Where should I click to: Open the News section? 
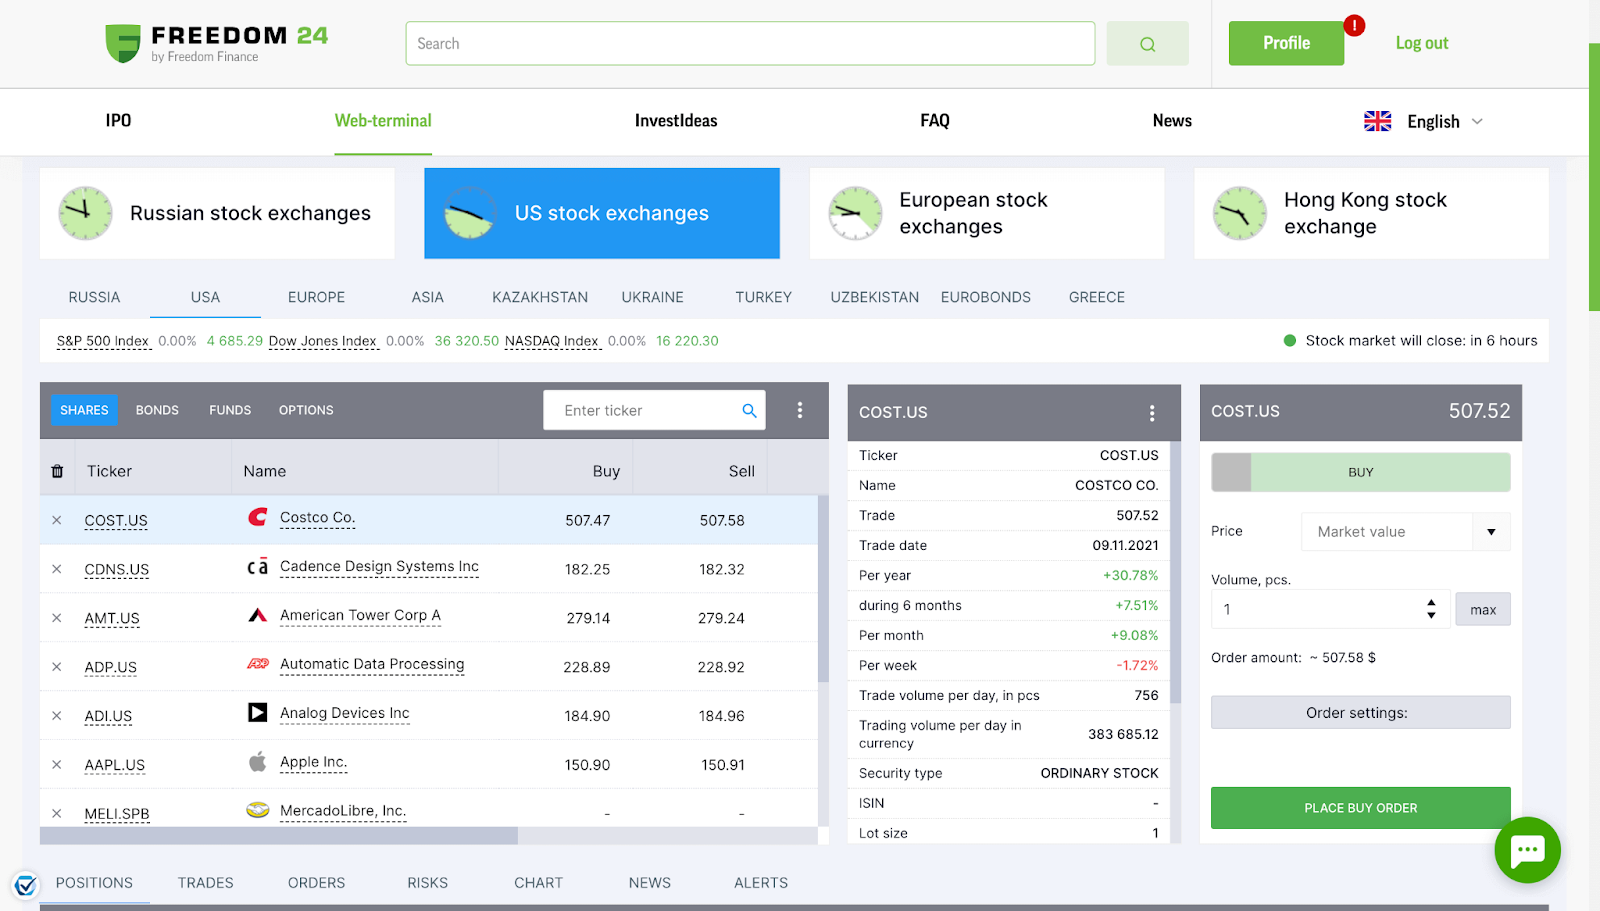click(1172, 121)
